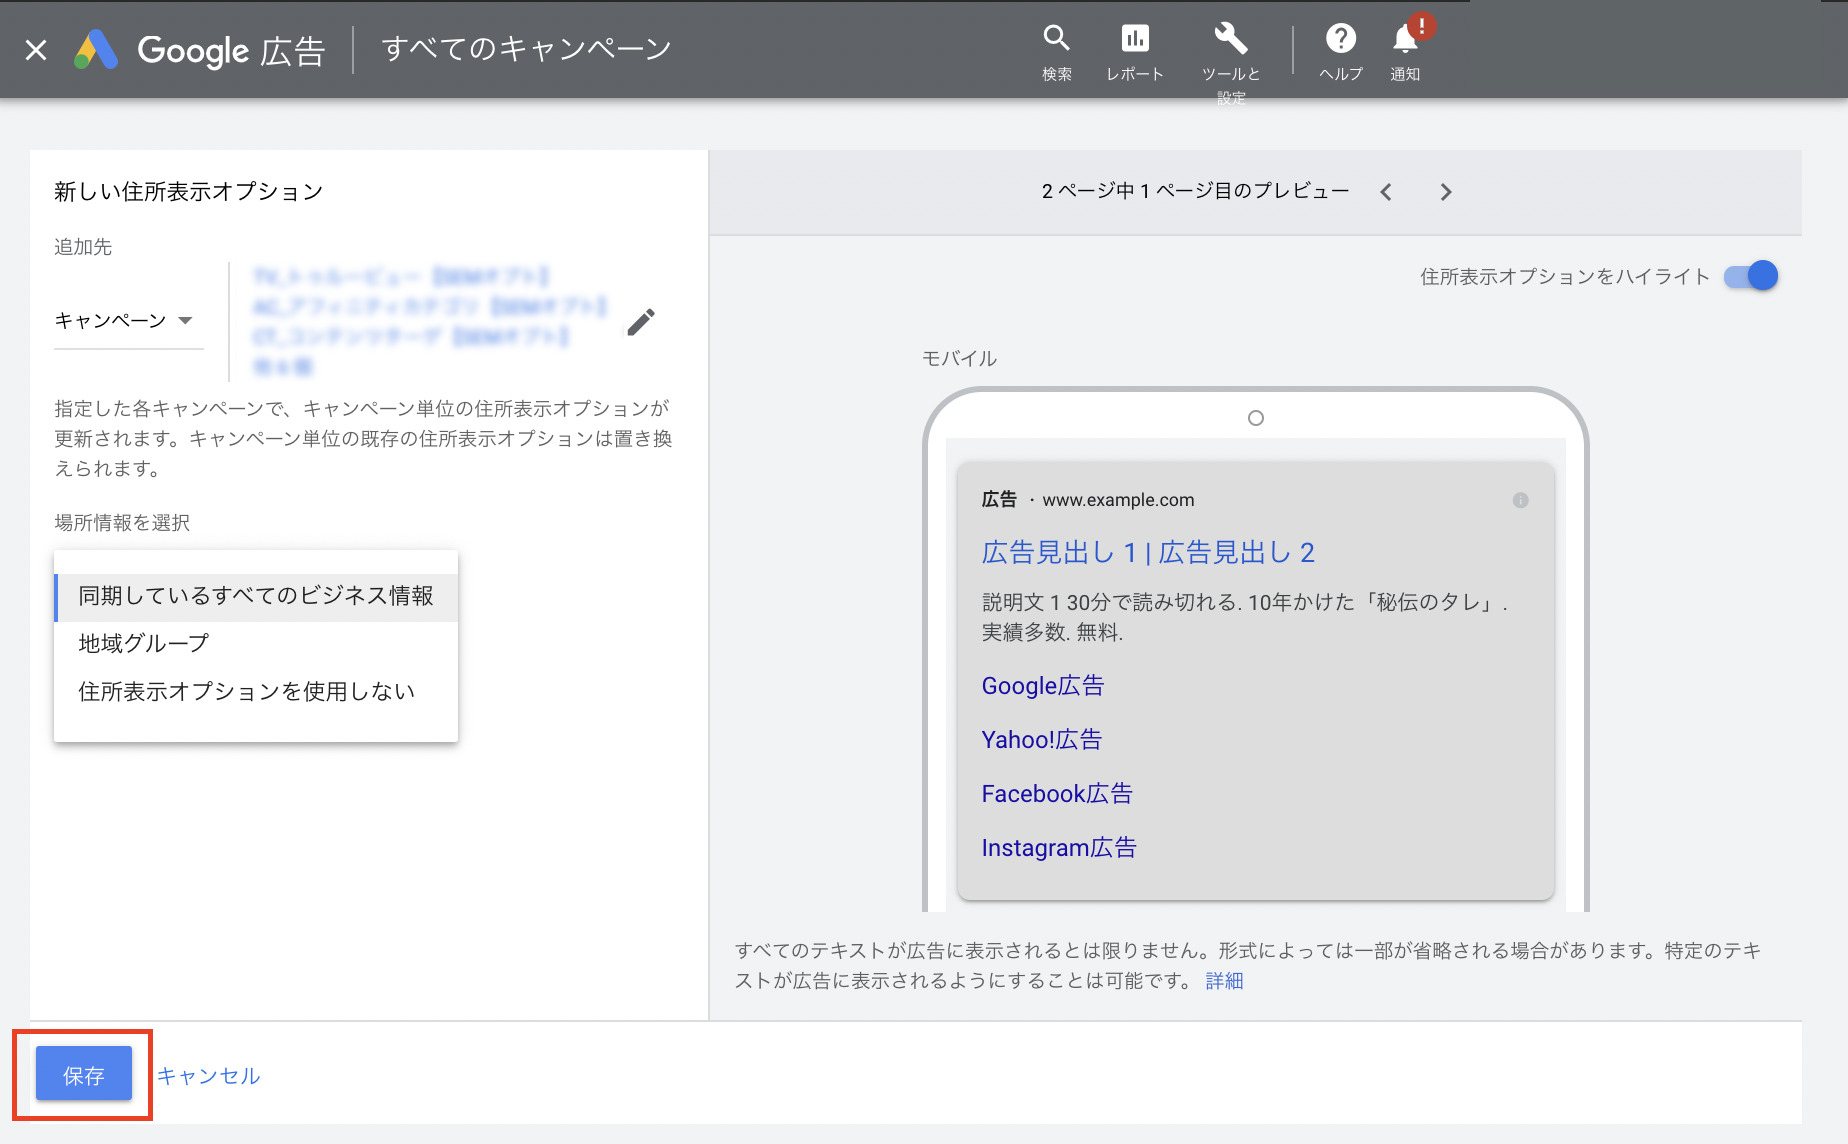Click the キャンセル link

[209, 1075]
